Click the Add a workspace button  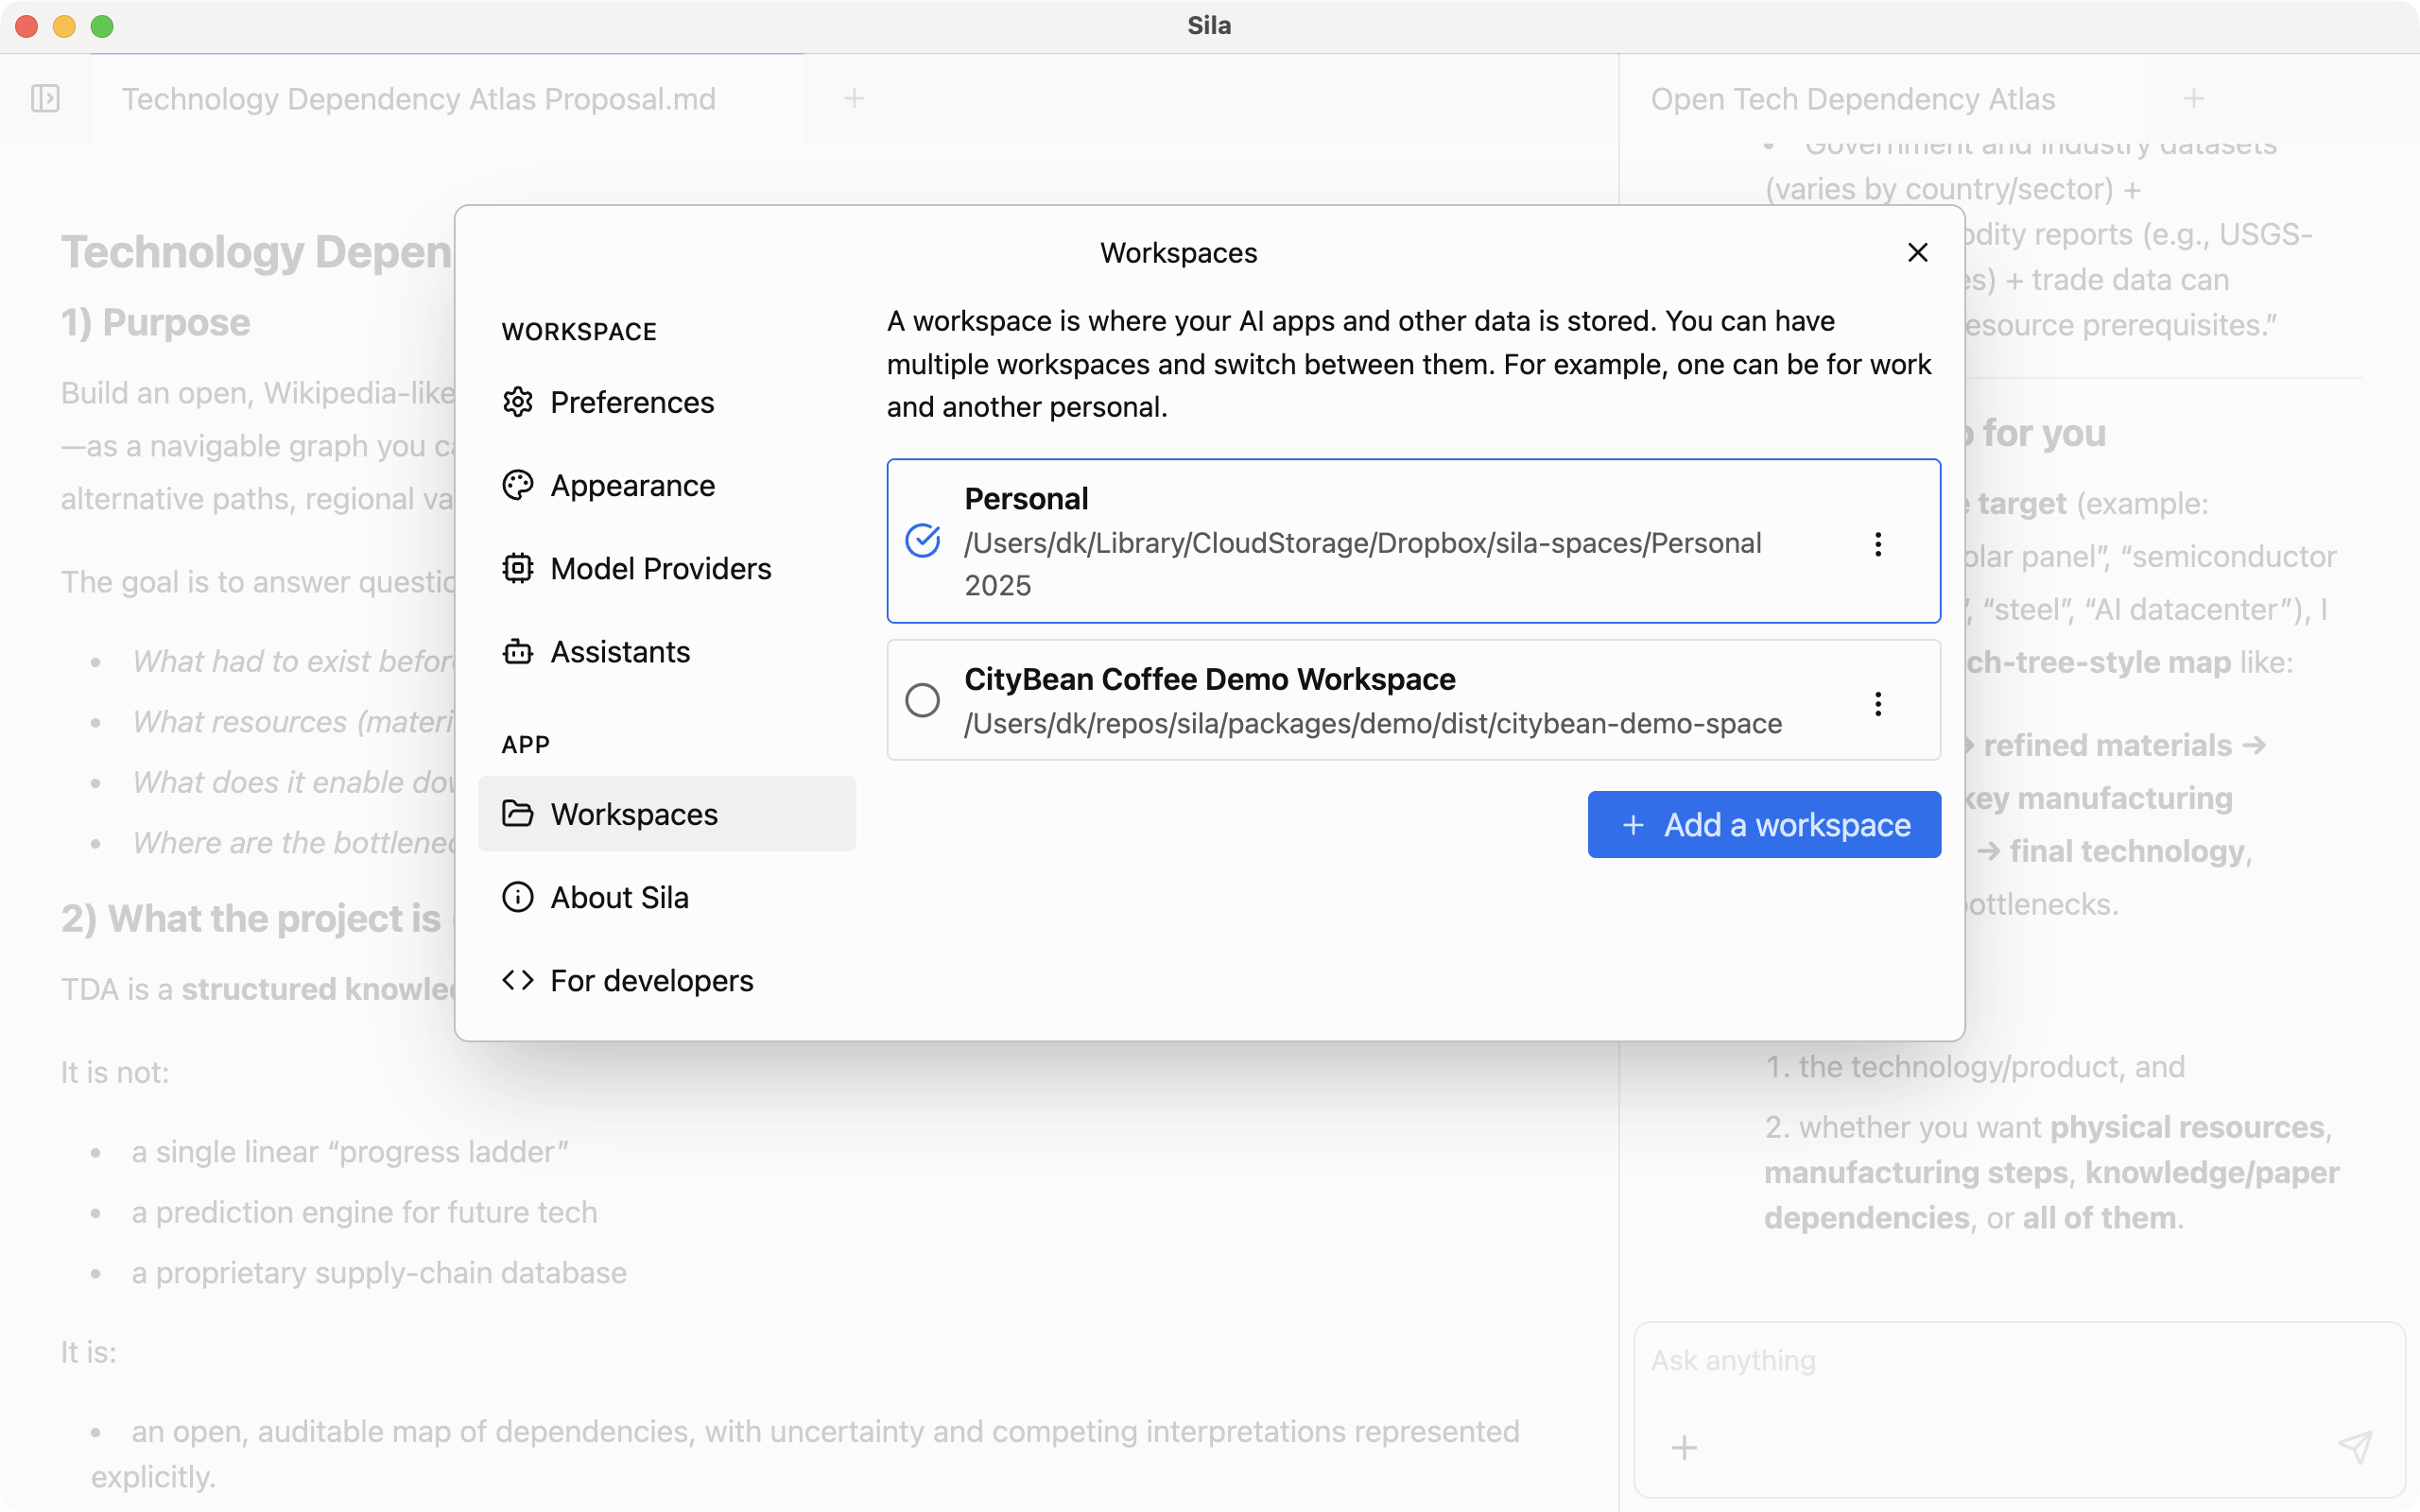click(1763, 824)
